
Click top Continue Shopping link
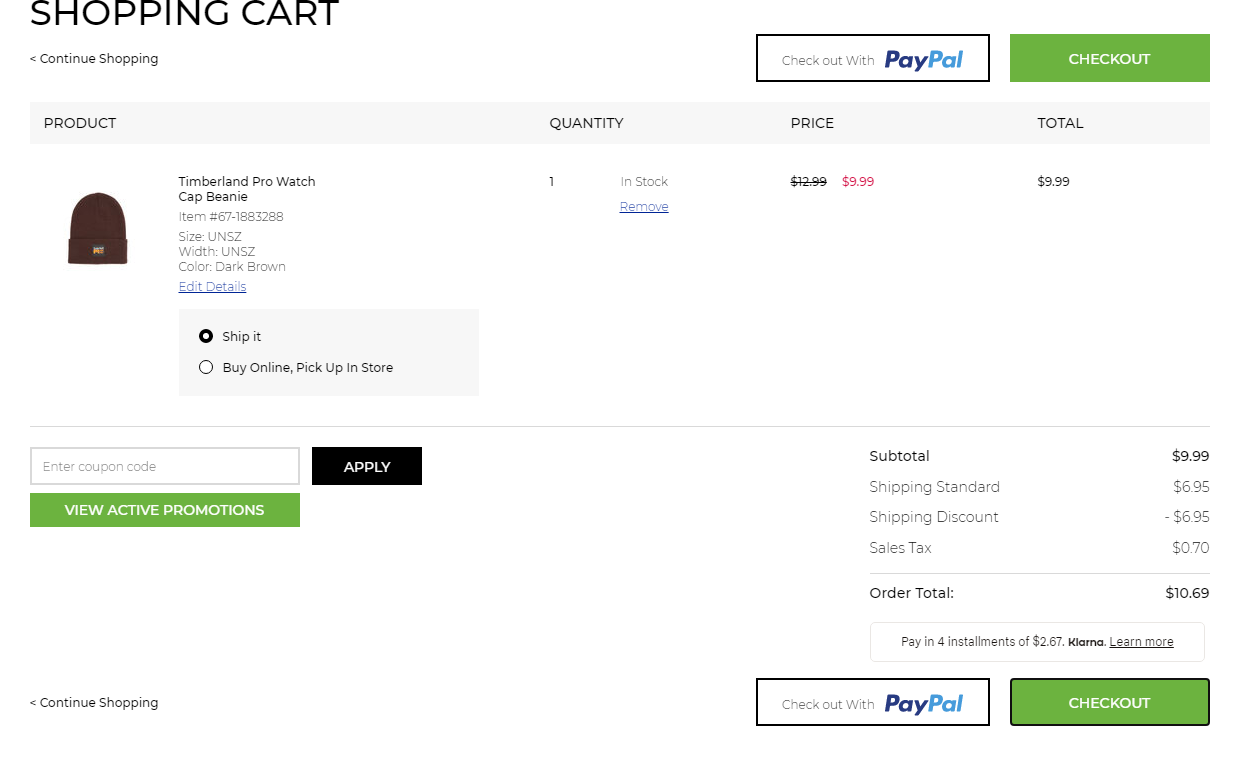coord(94,59)
